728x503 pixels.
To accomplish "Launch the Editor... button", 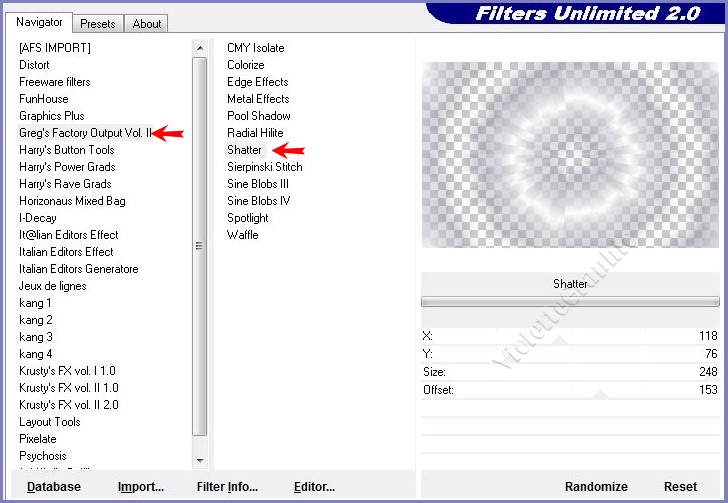I will click(x=314, y=487).
